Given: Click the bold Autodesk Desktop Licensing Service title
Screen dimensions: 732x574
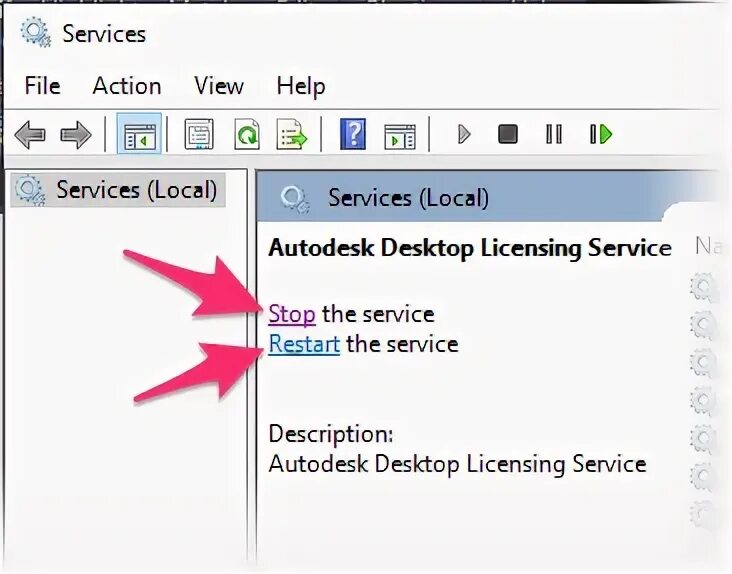Looking at the screenshot, I should [470, 248].
